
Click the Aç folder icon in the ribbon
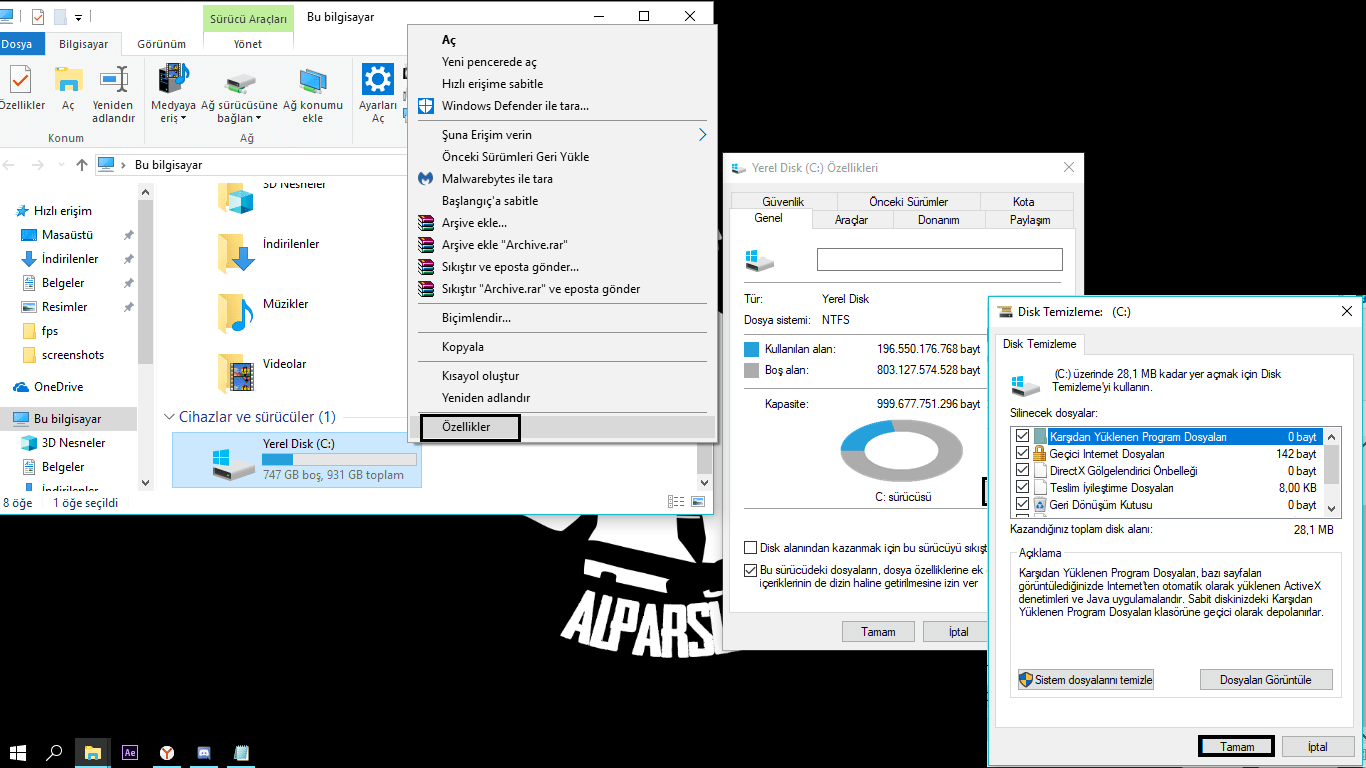tap(68, 80)
